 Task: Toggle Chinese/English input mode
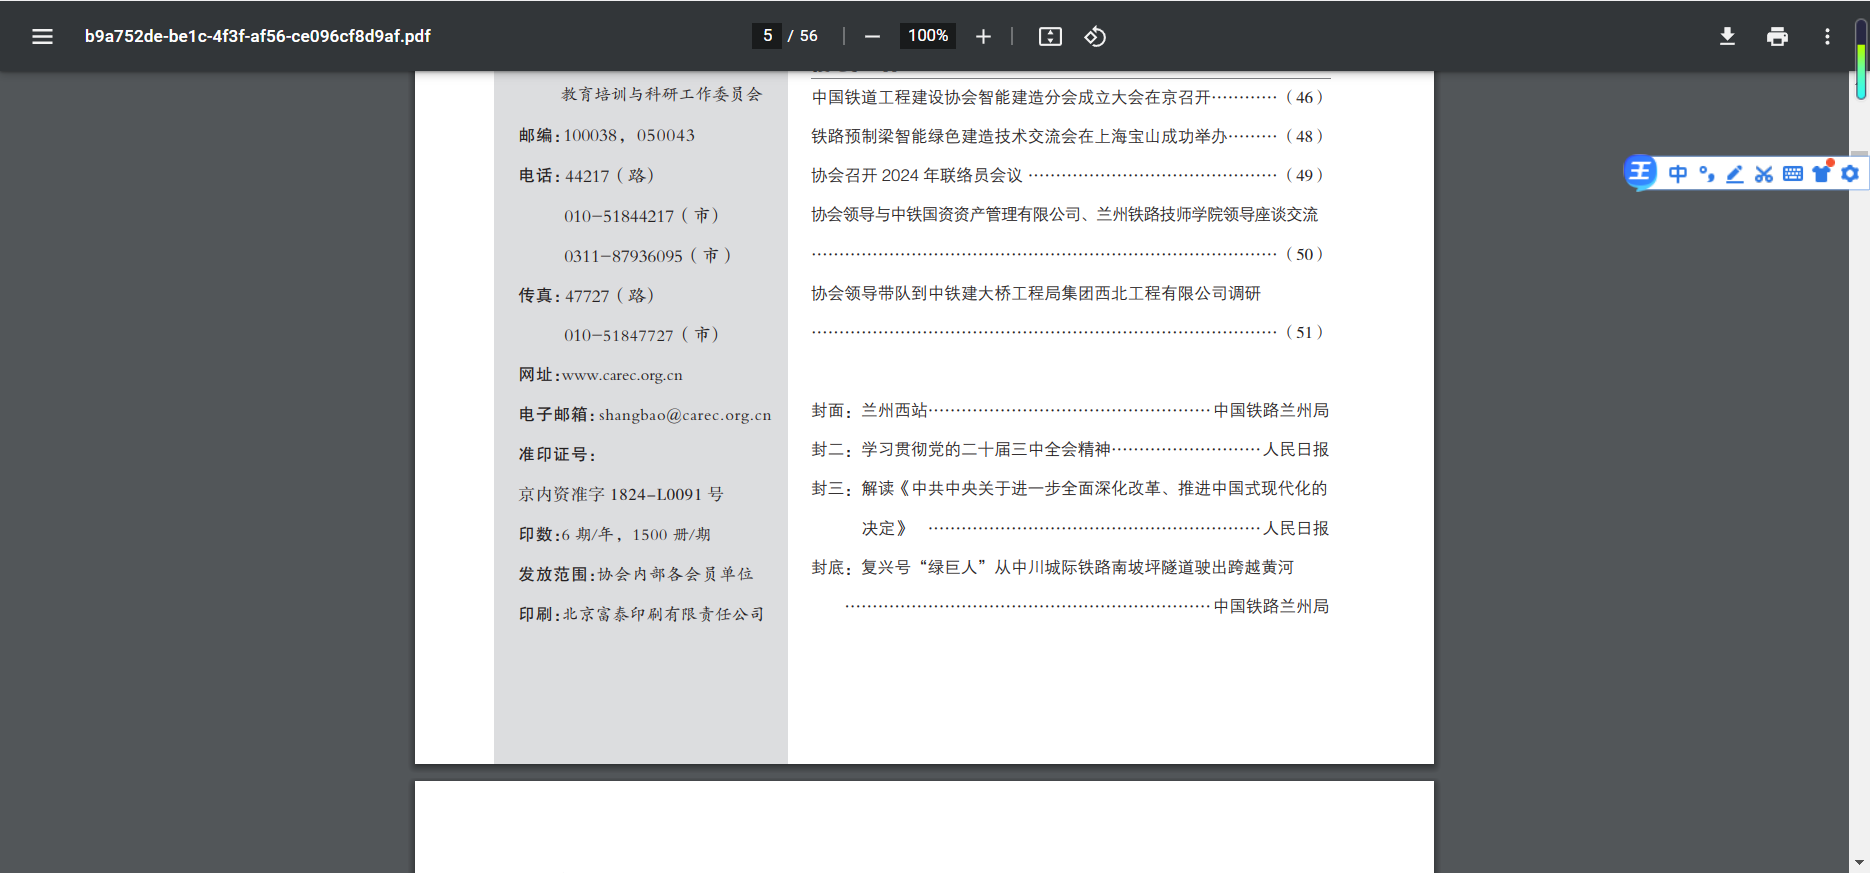tap(1678, 174)
